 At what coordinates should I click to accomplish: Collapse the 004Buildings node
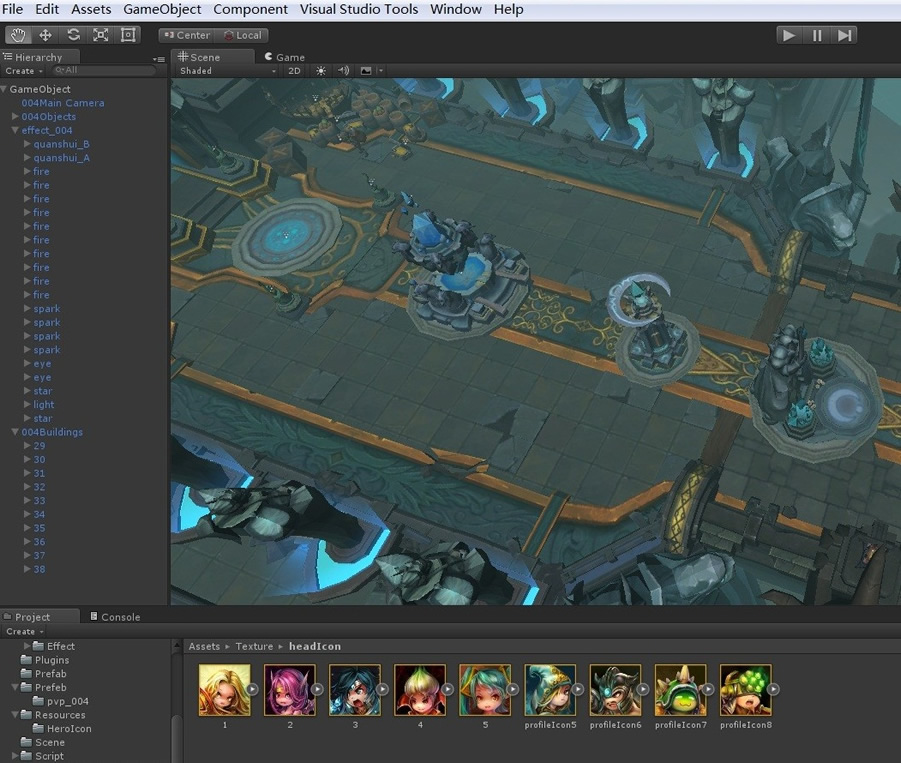tap(15, 432)
